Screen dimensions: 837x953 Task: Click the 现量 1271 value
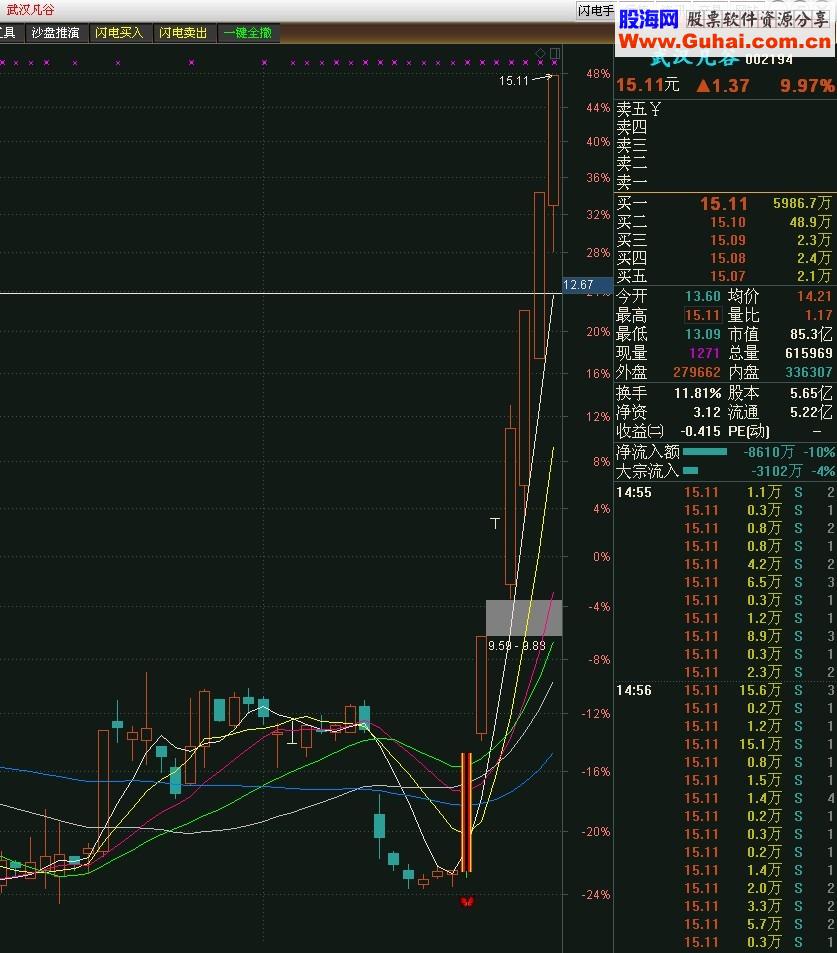pos(704,353)
